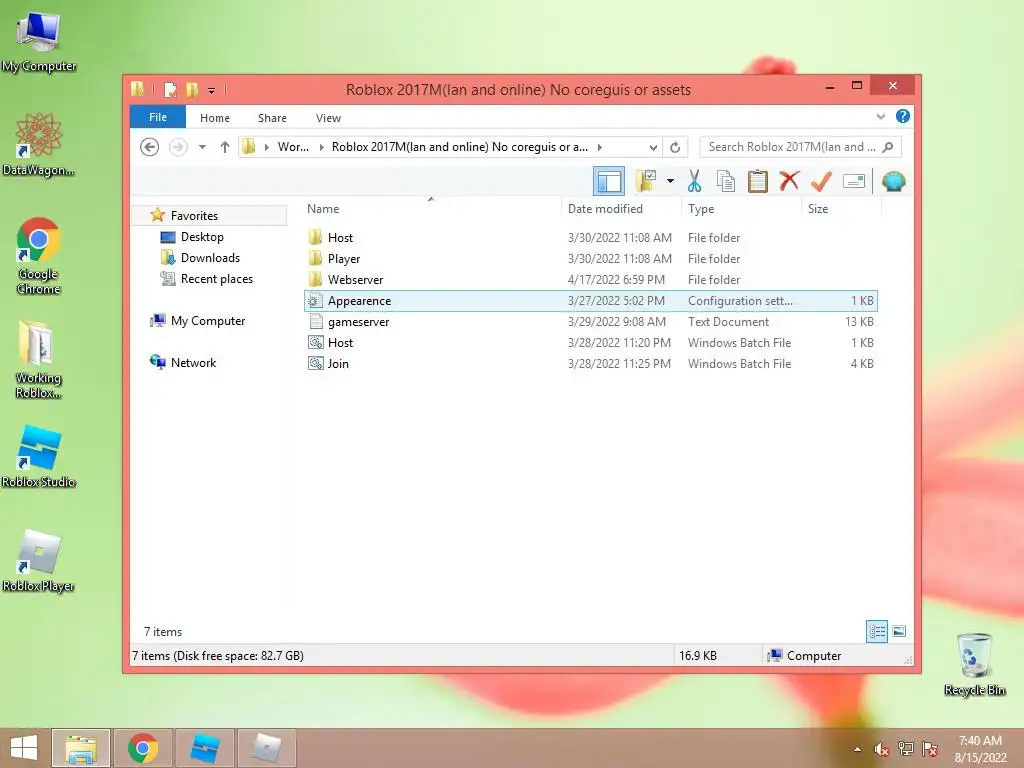1024x768 pixels.
Task: Select the Player folder
Action: [590, 259]
